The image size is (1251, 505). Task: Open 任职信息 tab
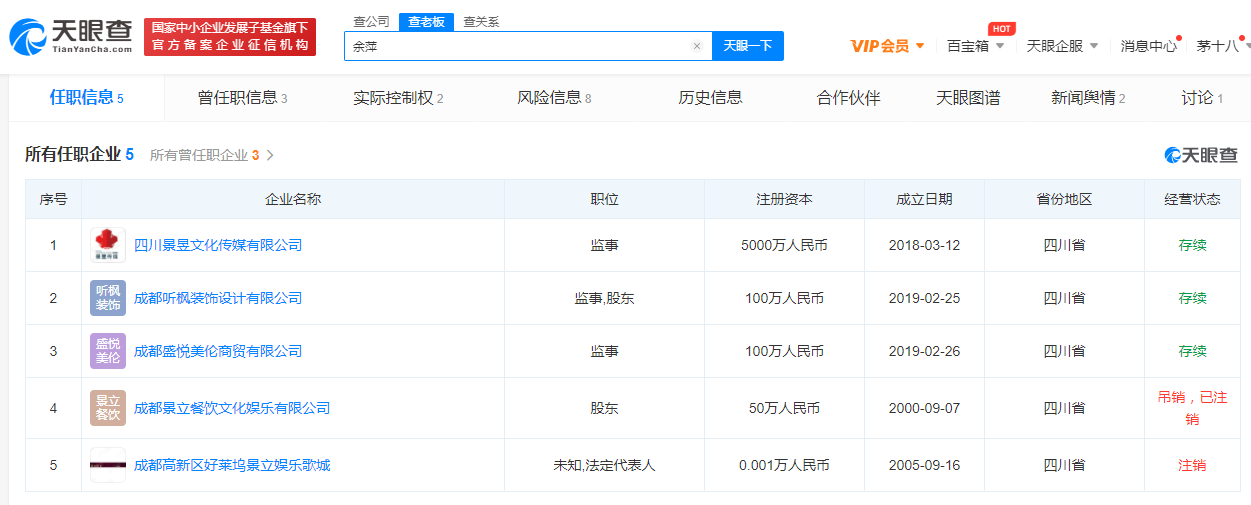[86, 97]
